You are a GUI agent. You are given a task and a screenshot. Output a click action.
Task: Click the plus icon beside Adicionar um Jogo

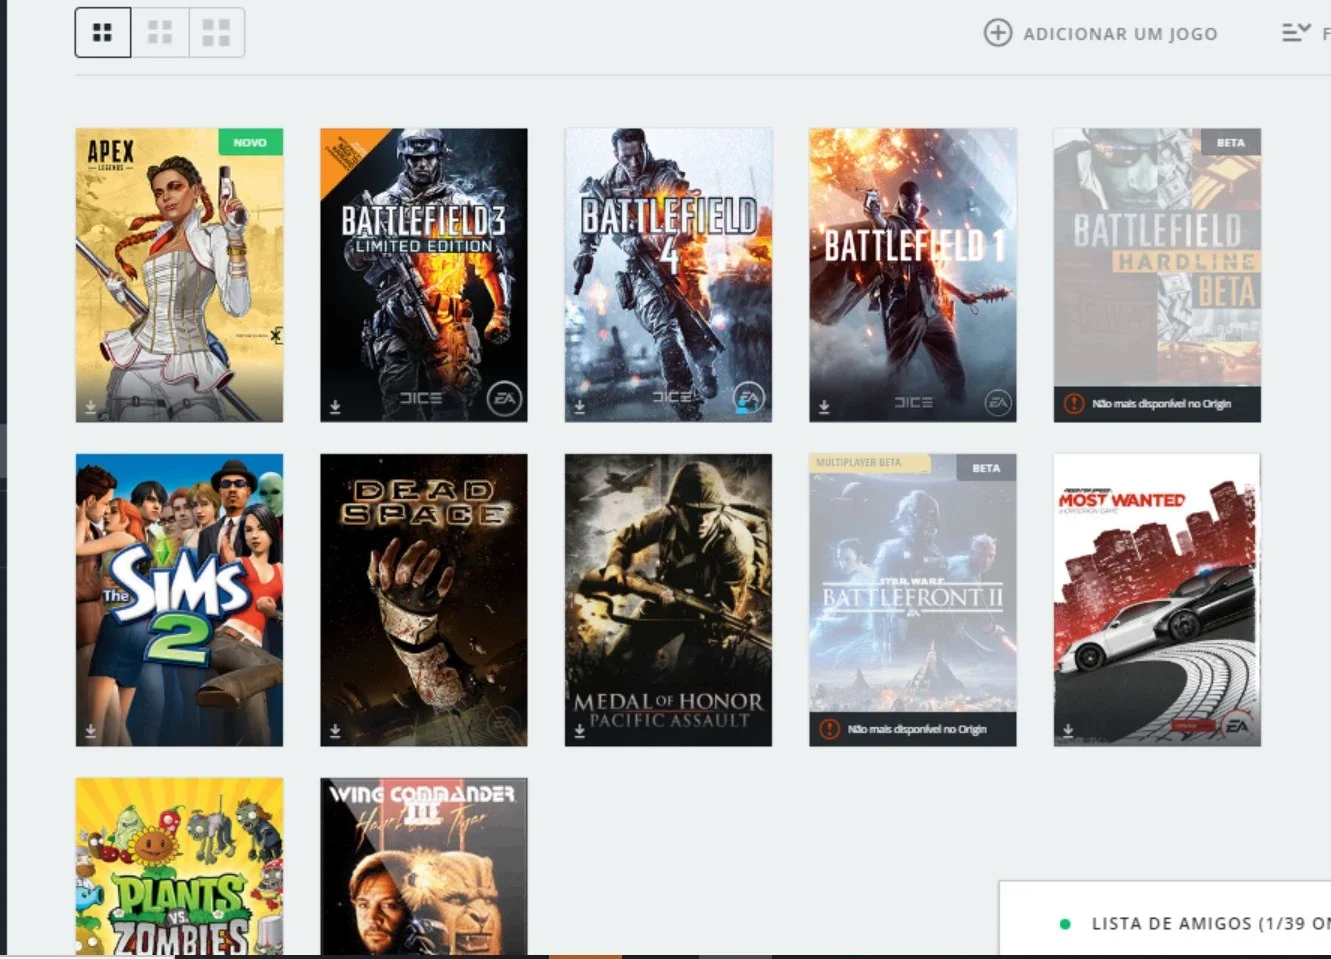[997, 33]
